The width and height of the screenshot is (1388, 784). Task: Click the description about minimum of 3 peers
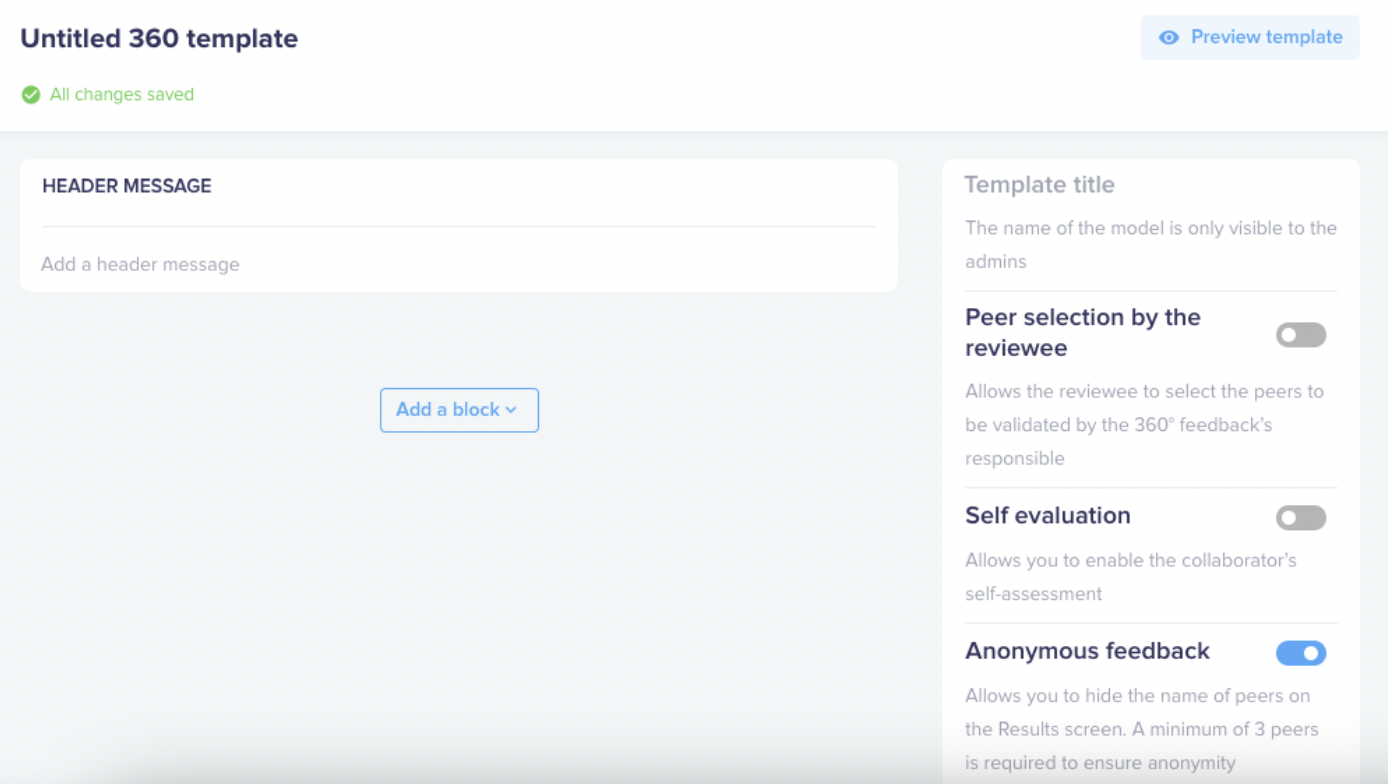tap(1142, 729)
